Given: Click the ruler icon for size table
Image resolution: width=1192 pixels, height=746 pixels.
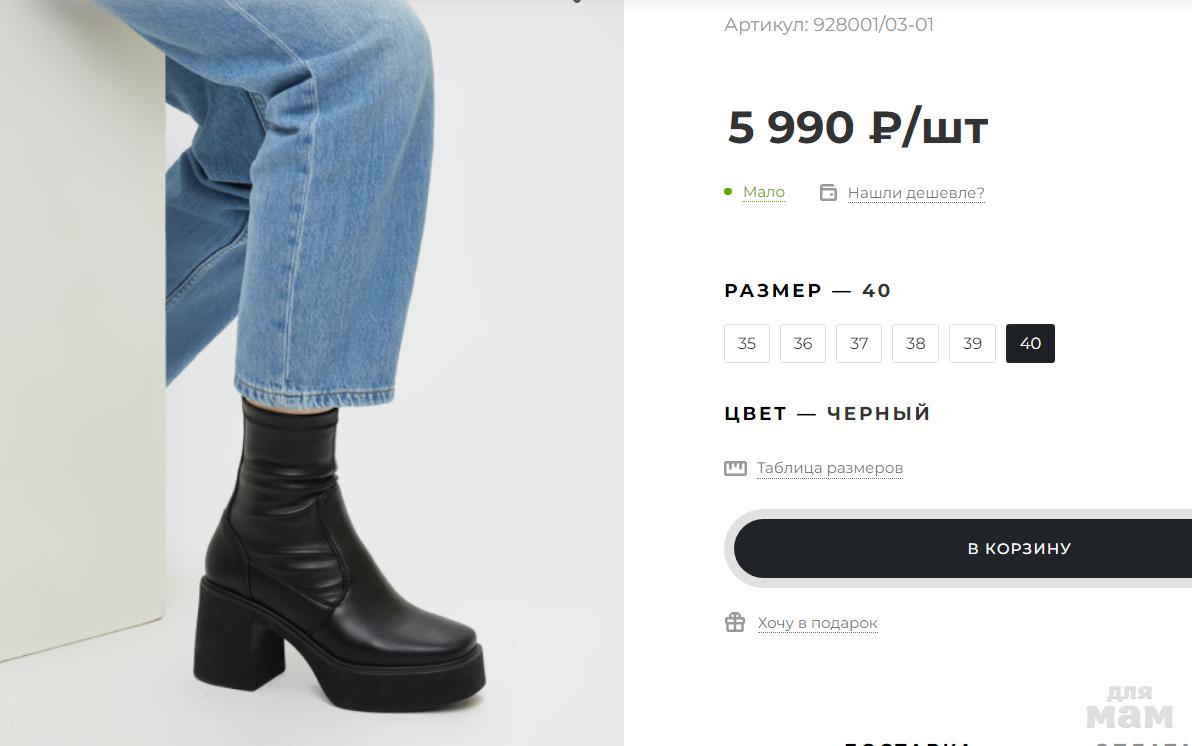Looking at the screenshot, I should coord(735,468).
